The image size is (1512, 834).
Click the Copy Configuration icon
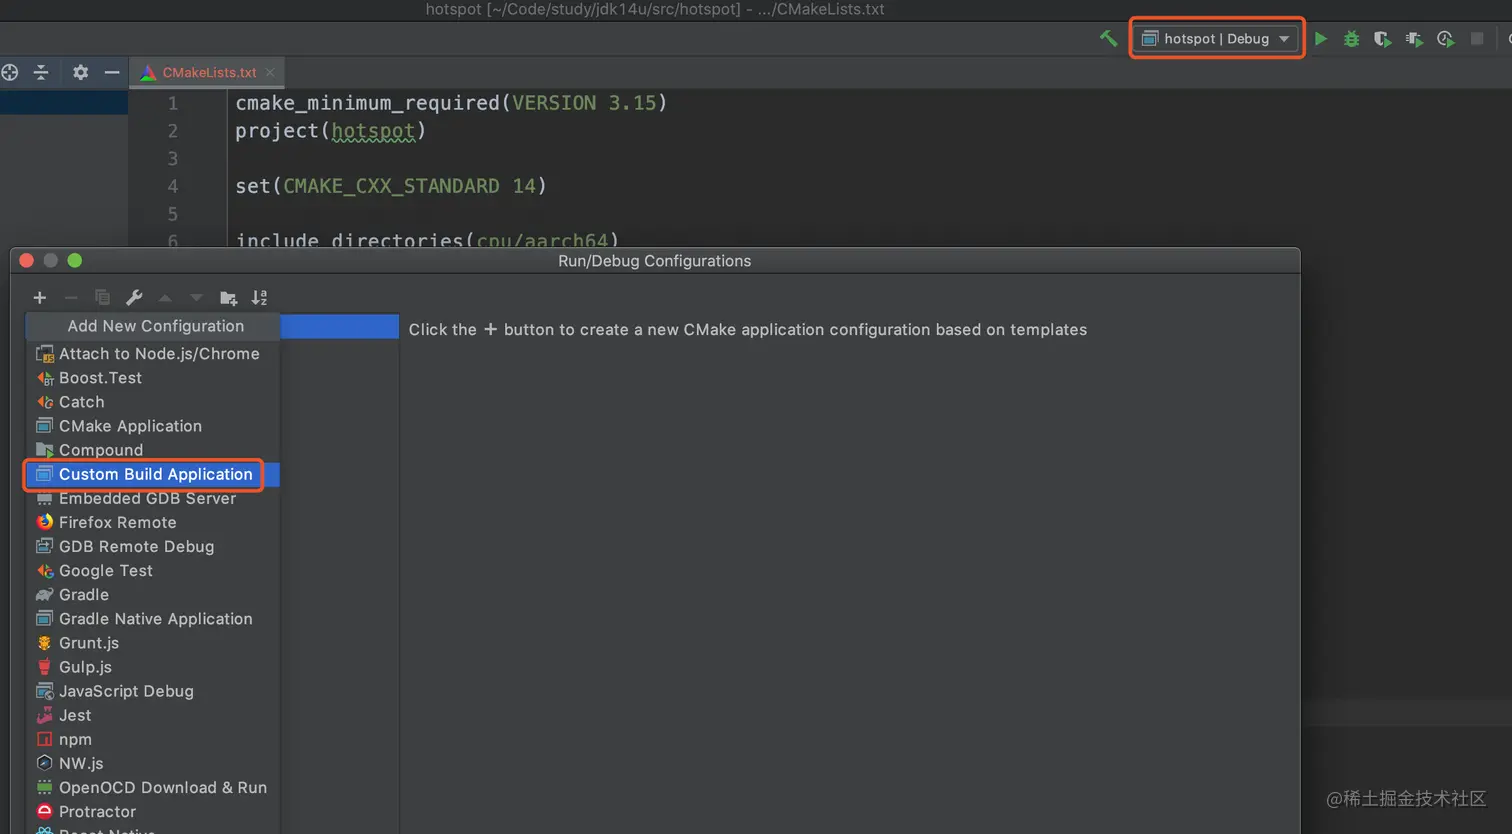pos(102,298)
